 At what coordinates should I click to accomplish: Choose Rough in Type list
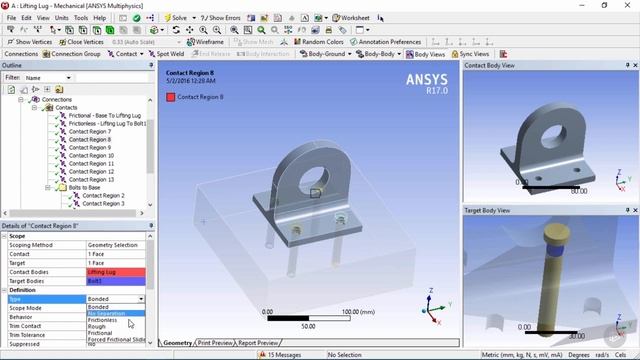pos(116,327)
